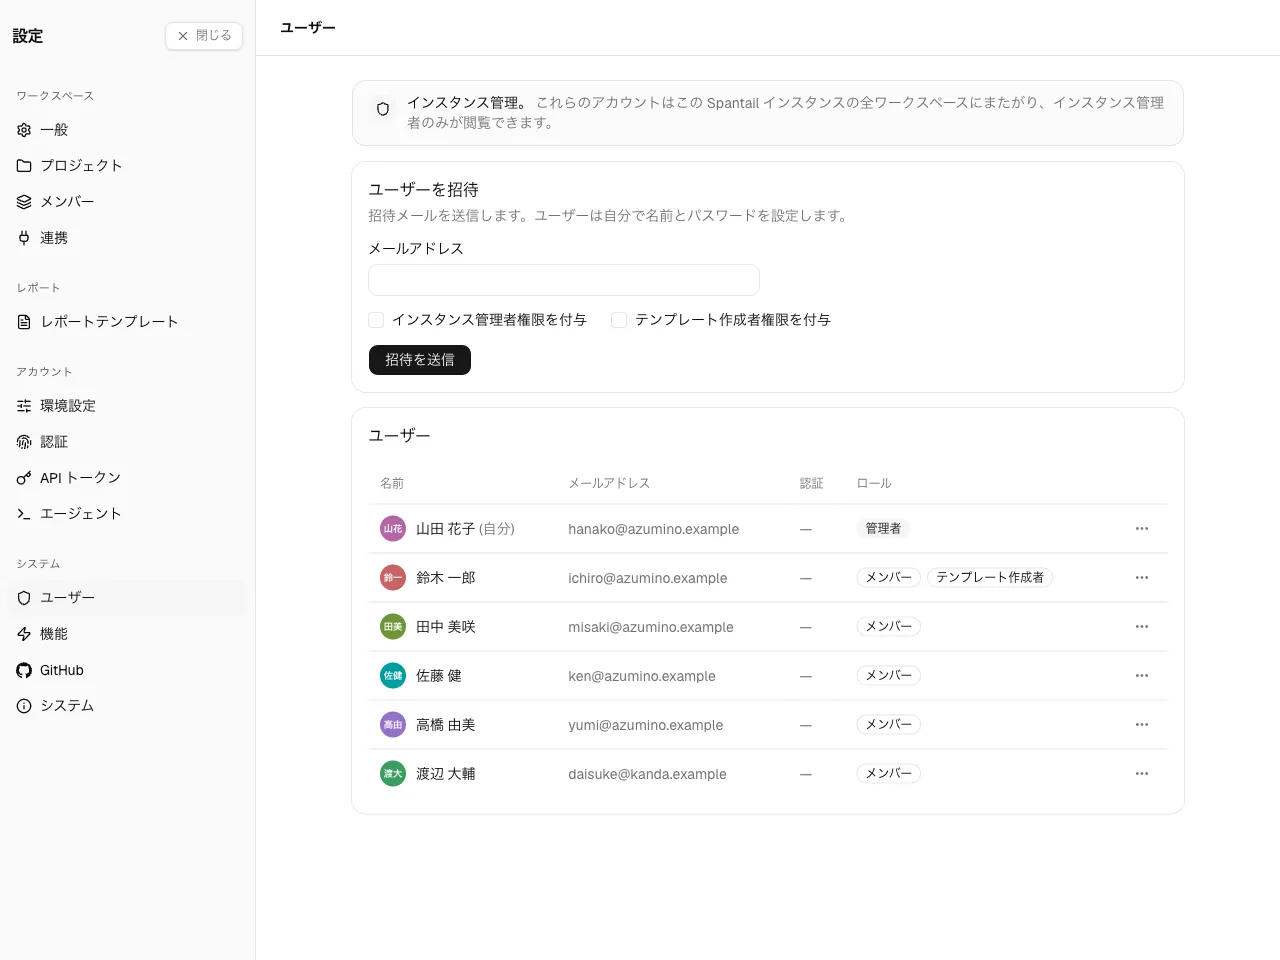Image resolution: width=1280 pixels, height=960 pixels.
Task: Click the folder icon beside プロジェクト
Action: tap(24, 166)
